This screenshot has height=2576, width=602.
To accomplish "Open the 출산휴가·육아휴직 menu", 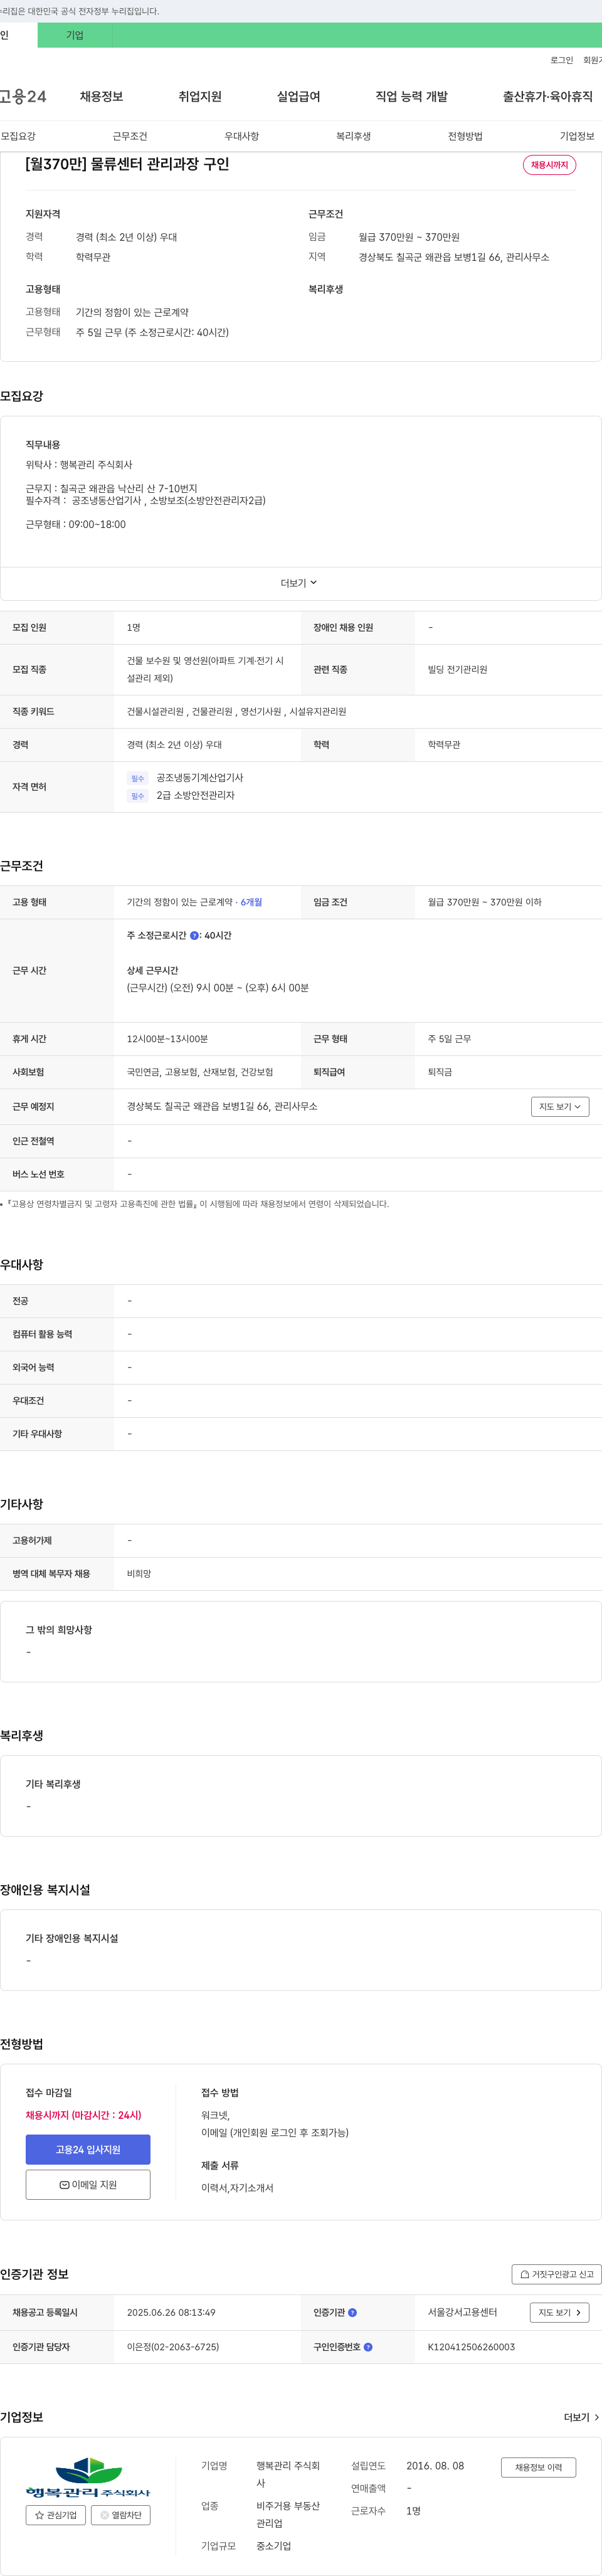I will pyautogui.click(x=547, y=96).
